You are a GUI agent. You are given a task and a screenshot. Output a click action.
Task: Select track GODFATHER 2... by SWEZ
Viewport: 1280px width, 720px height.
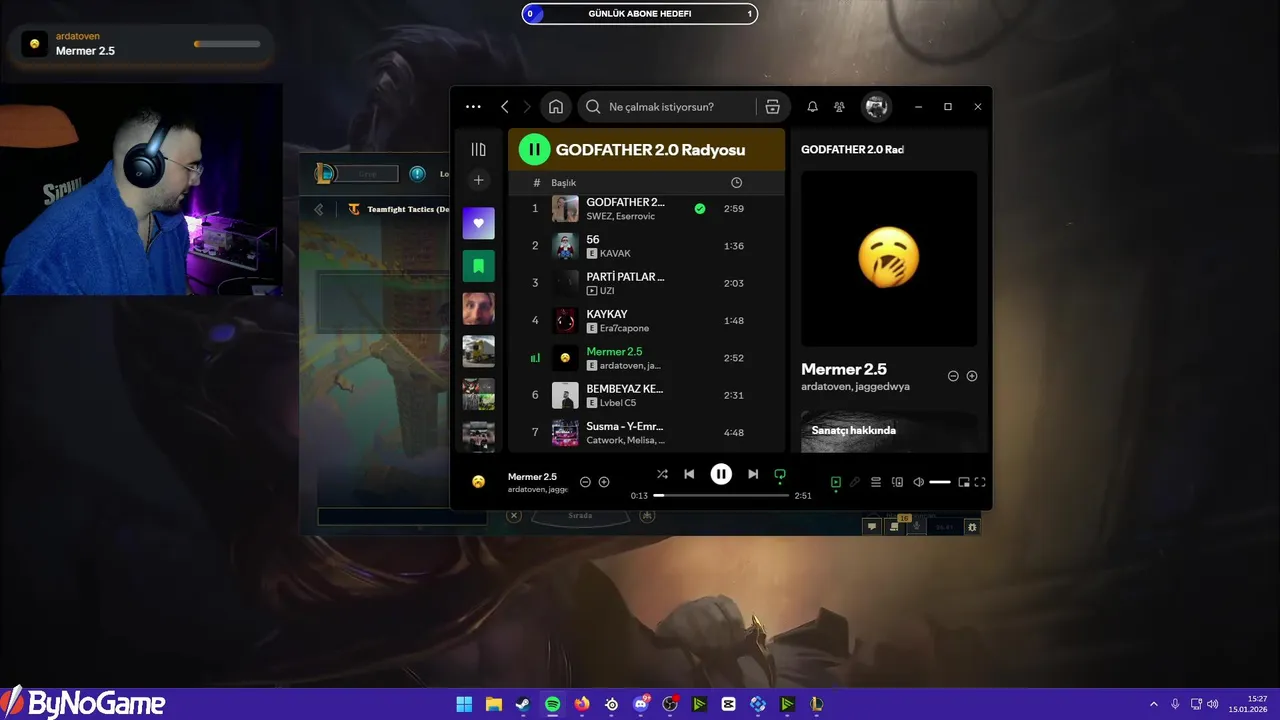click(x=646, y=208)
